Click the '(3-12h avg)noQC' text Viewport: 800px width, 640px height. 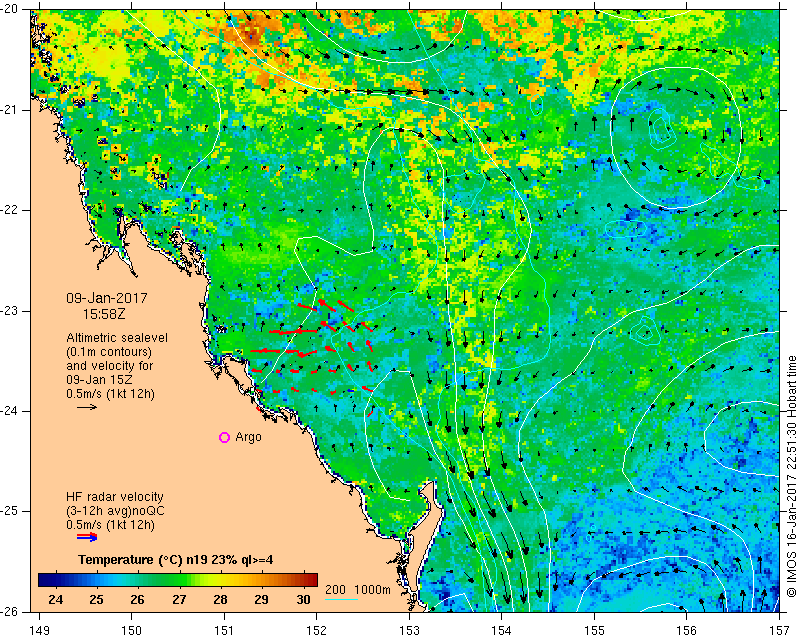pyautogui.click(x=115, y=511)
